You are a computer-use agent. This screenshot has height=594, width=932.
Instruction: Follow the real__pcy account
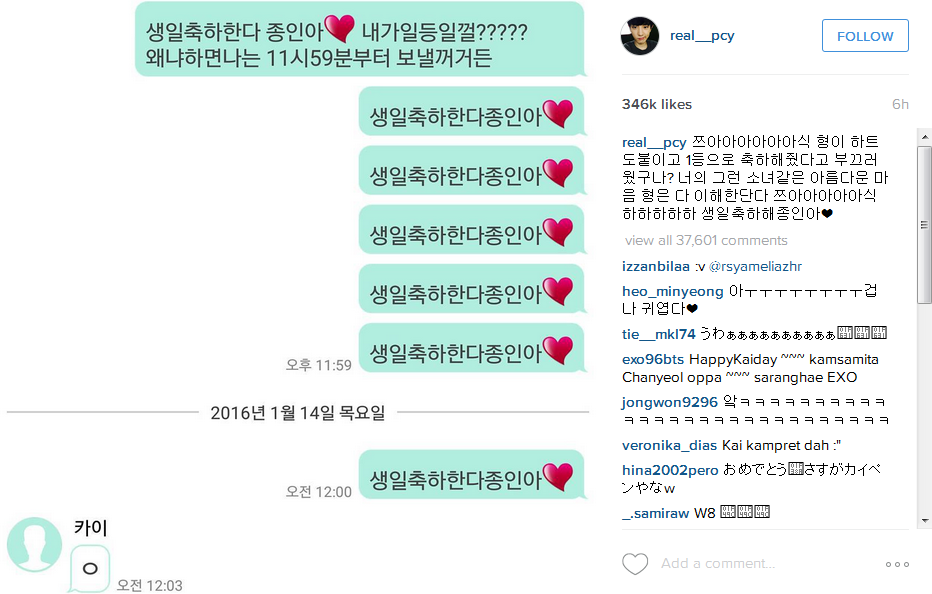click(x=865, y=36)
